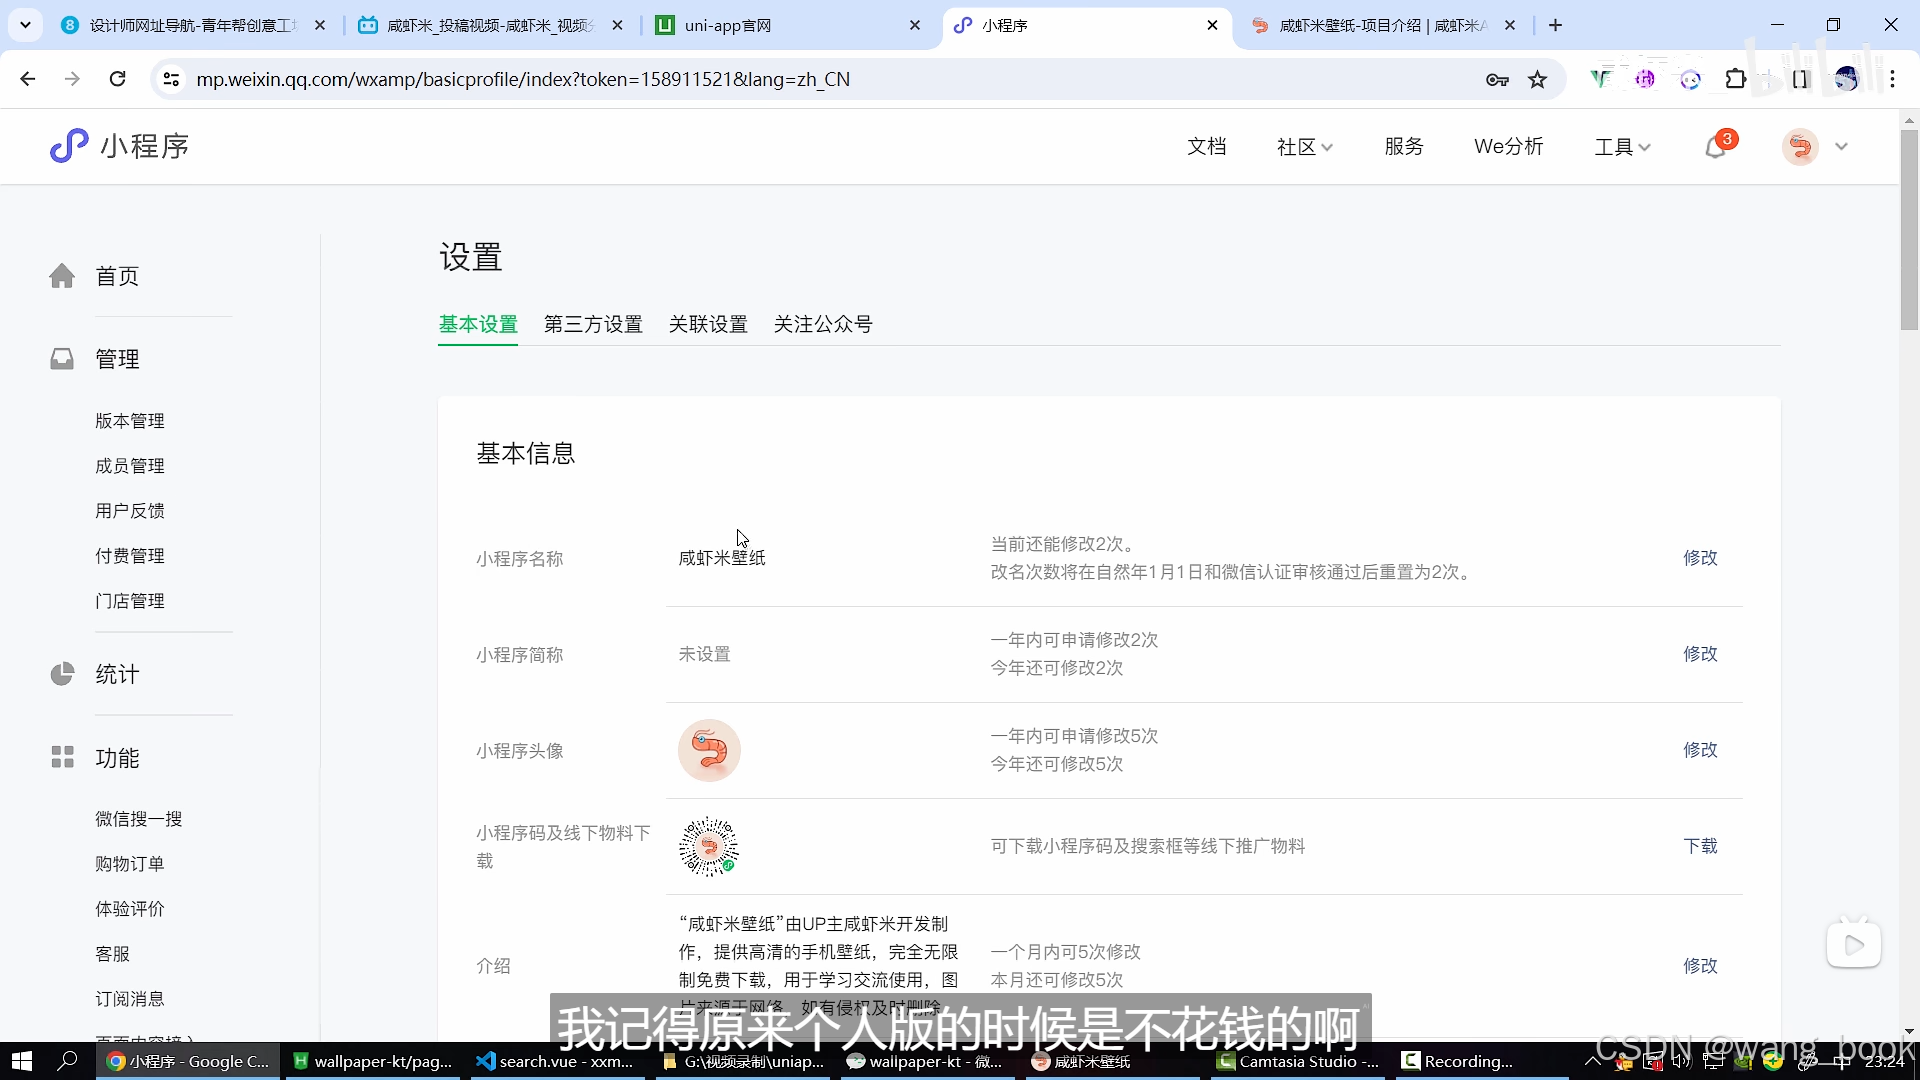The image size is (1920, 1080).
Task: Click the page vertical scrollbar
Action: click(x=1909, y=230)
